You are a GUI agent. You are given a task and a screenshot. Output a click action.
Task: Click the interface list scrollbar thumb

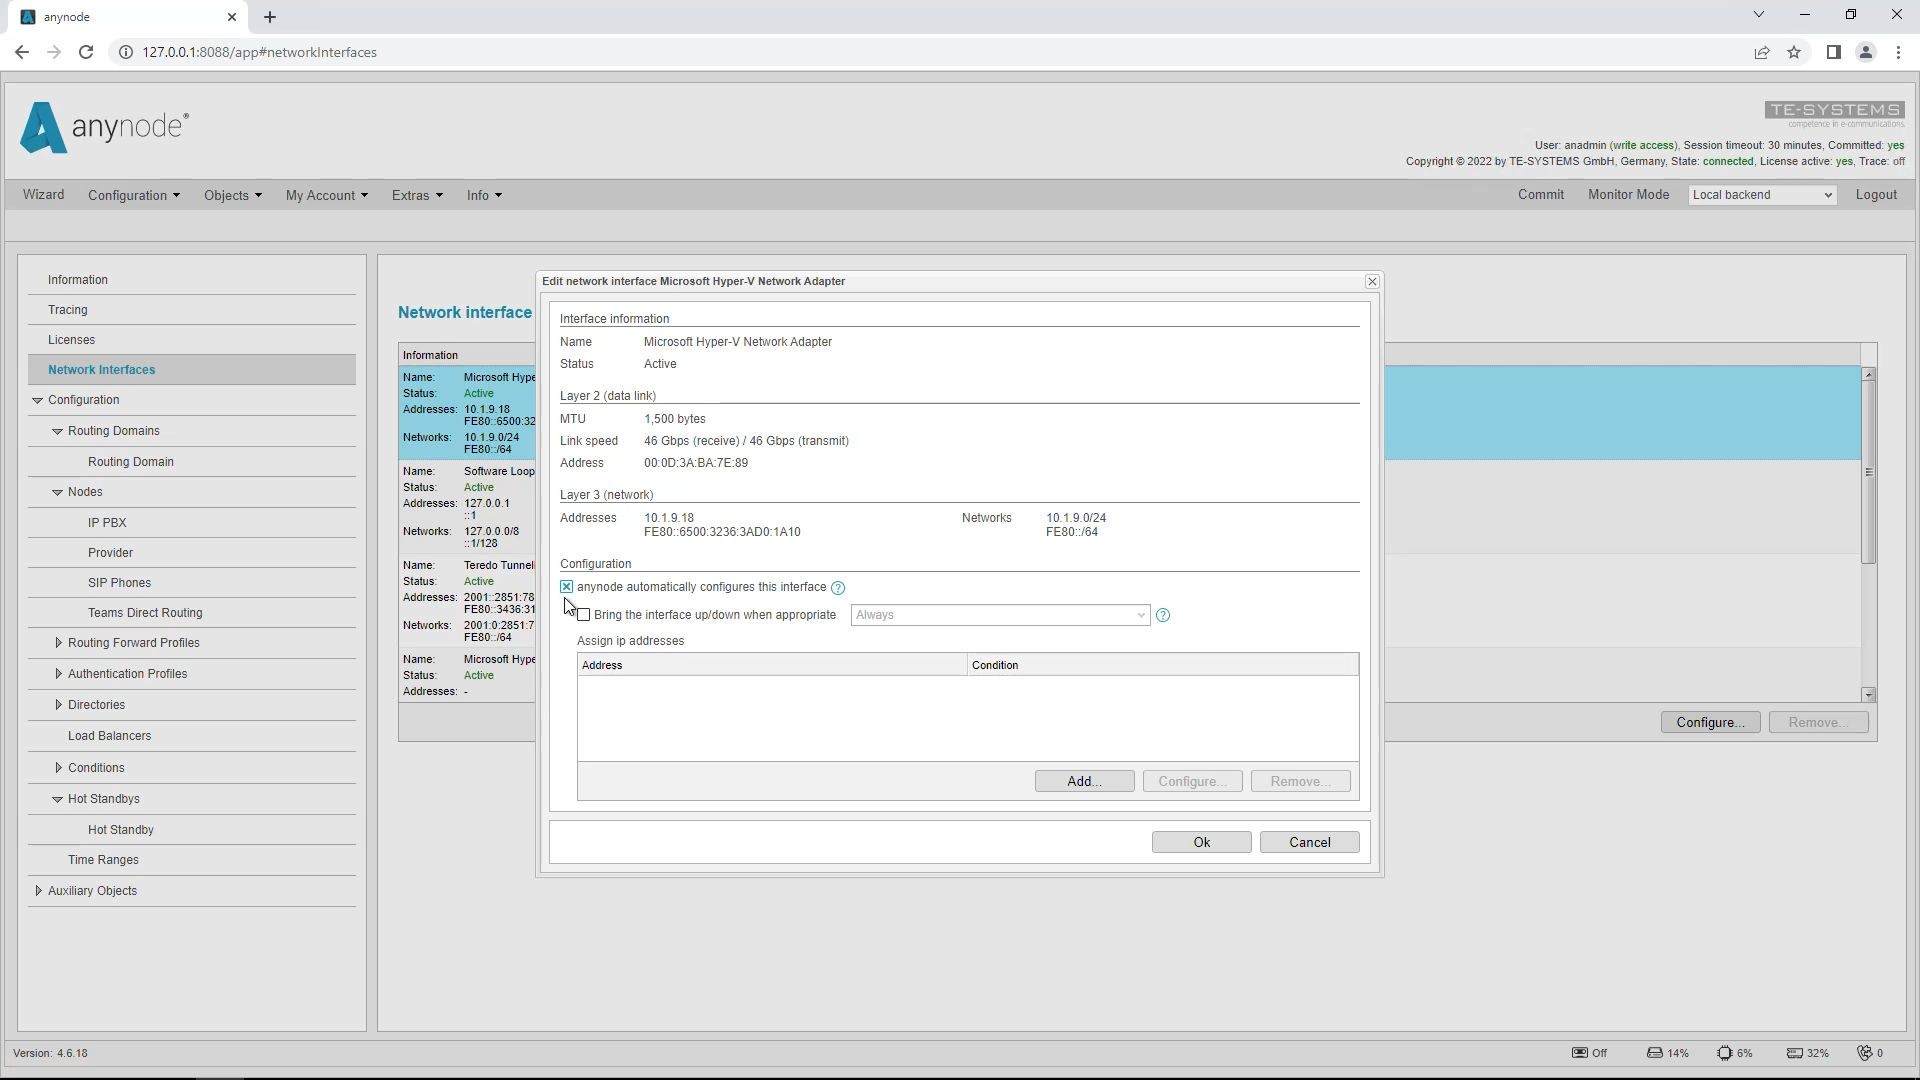coord(1868,472)
